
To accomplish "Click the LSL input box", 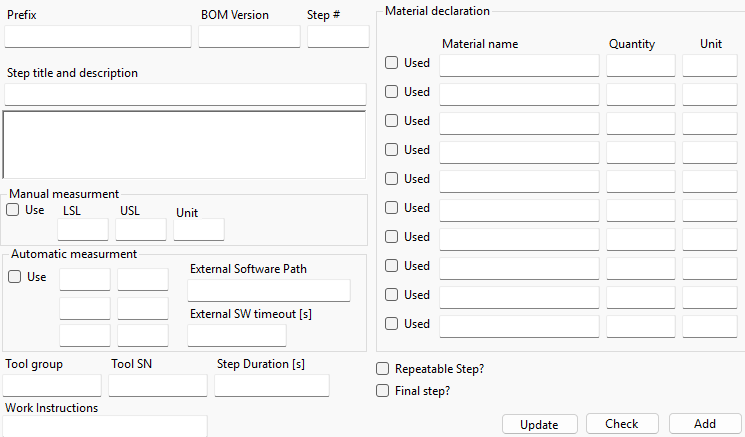I will pyautogui.click(x=83, y=229).
